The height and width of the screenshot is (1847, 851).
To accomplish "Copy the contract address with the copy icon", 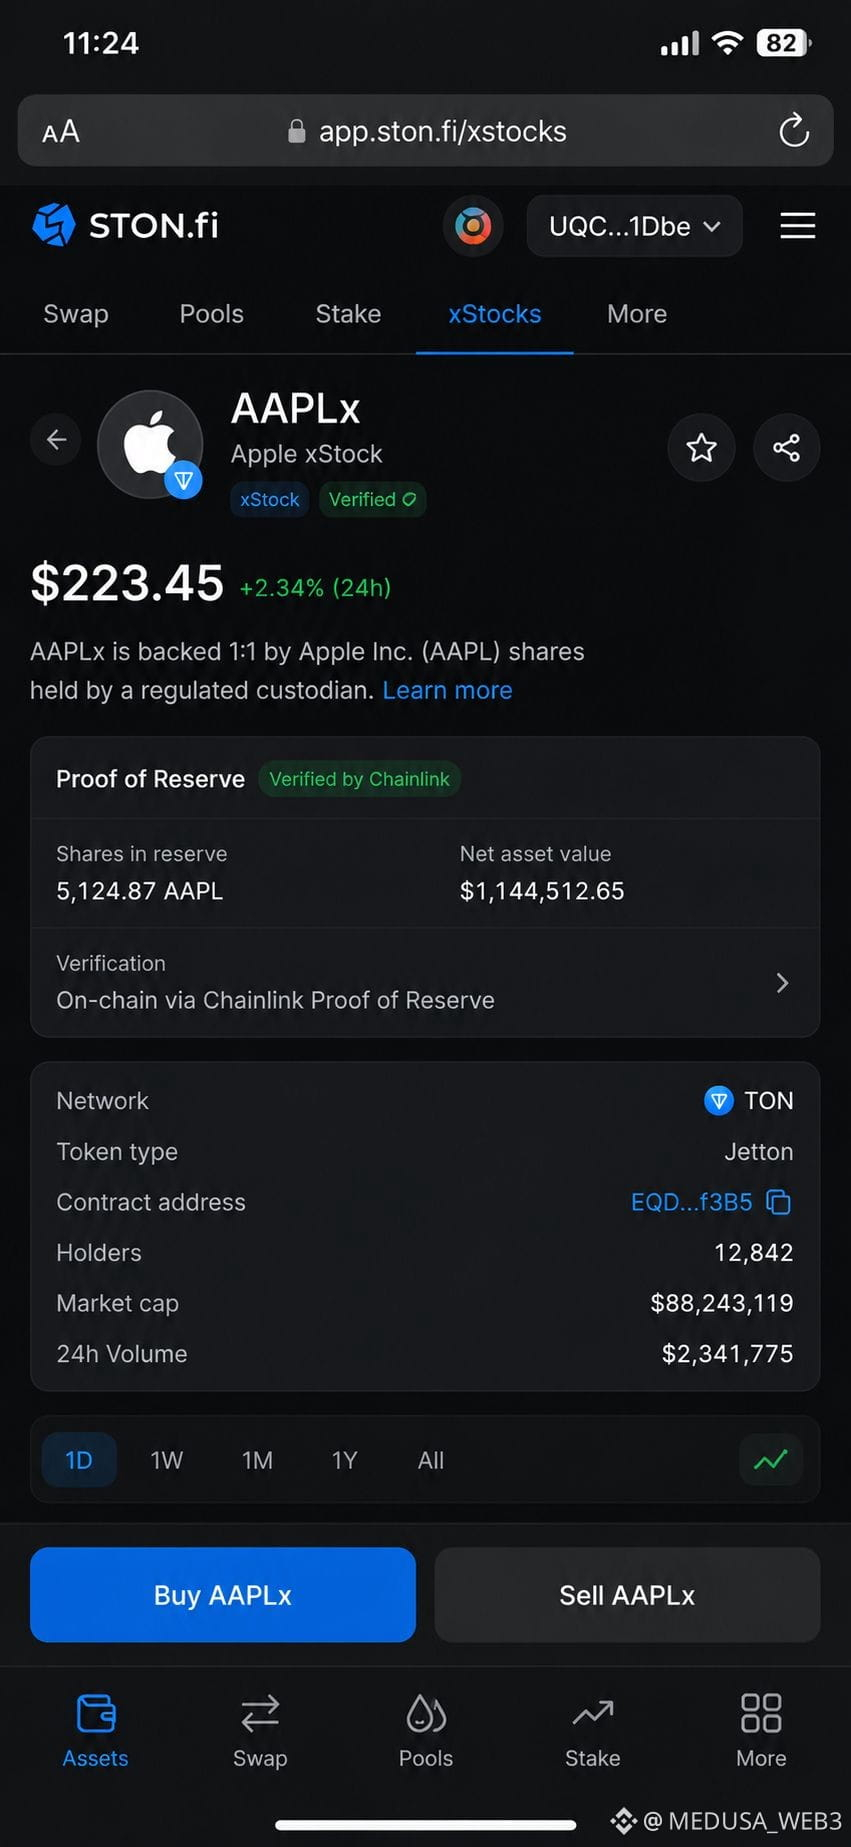I will click(x=778, y=1202).
